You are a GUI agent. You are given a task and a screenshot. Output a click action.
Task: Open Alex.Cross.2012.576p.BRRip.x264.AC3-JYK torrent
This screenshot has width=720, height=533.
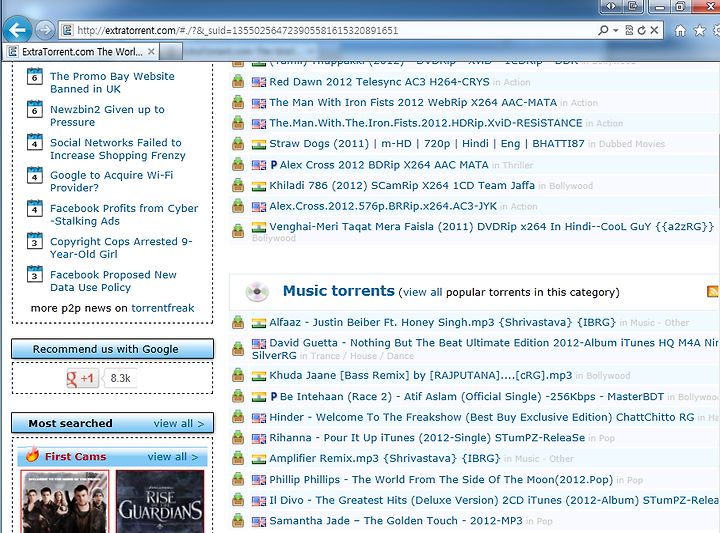[383, 206]
